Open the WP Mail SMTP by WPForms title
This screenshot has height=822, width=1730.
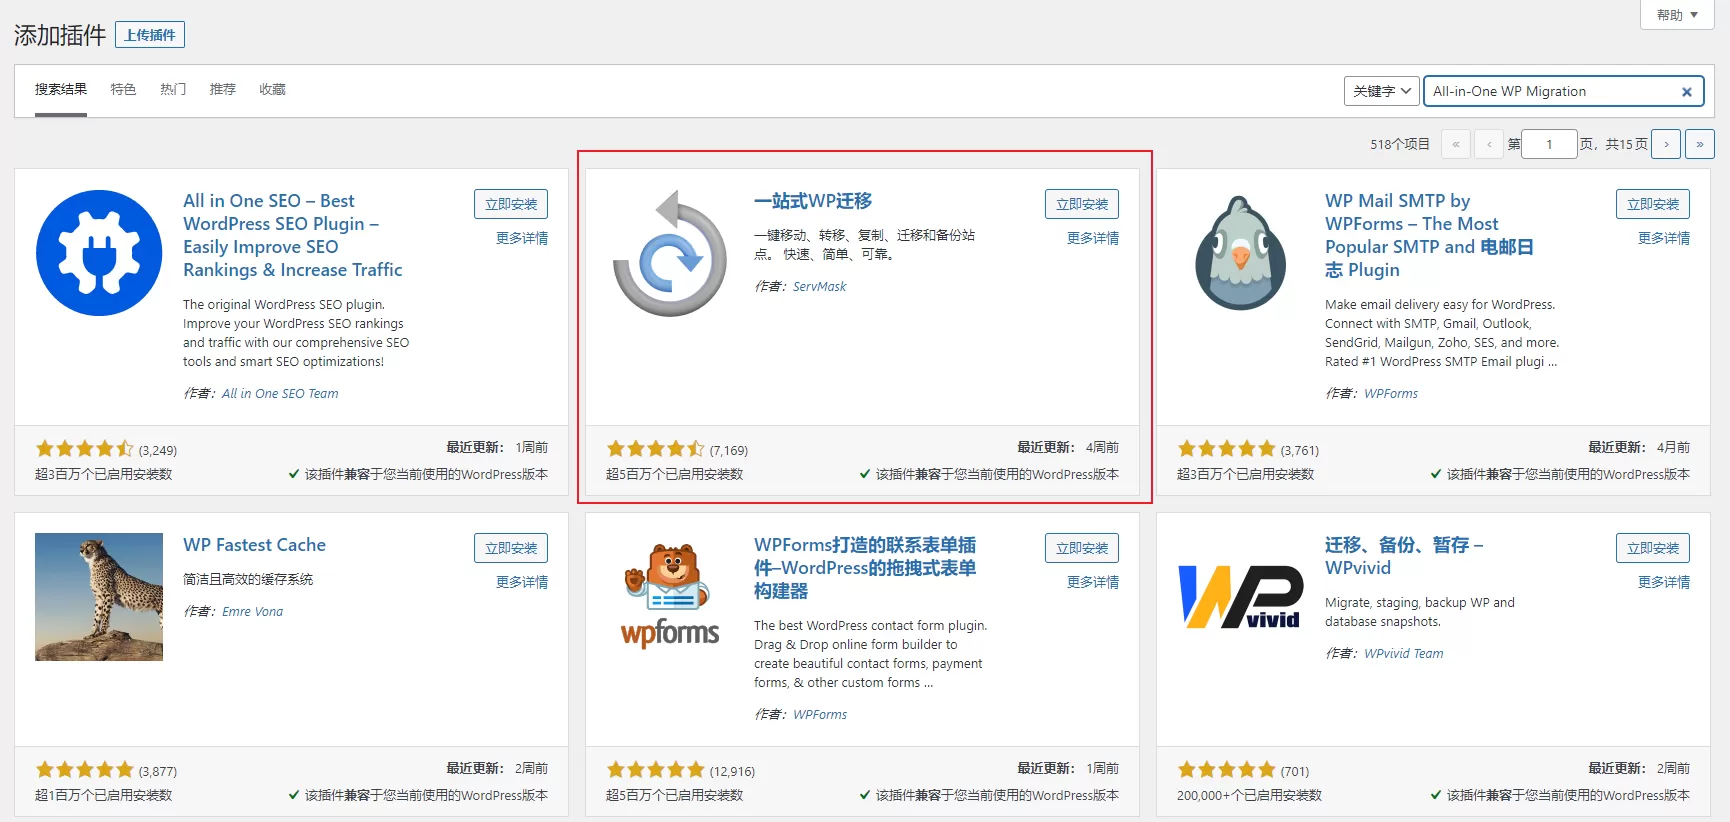pyautogui.click(x=1429, y=235)
